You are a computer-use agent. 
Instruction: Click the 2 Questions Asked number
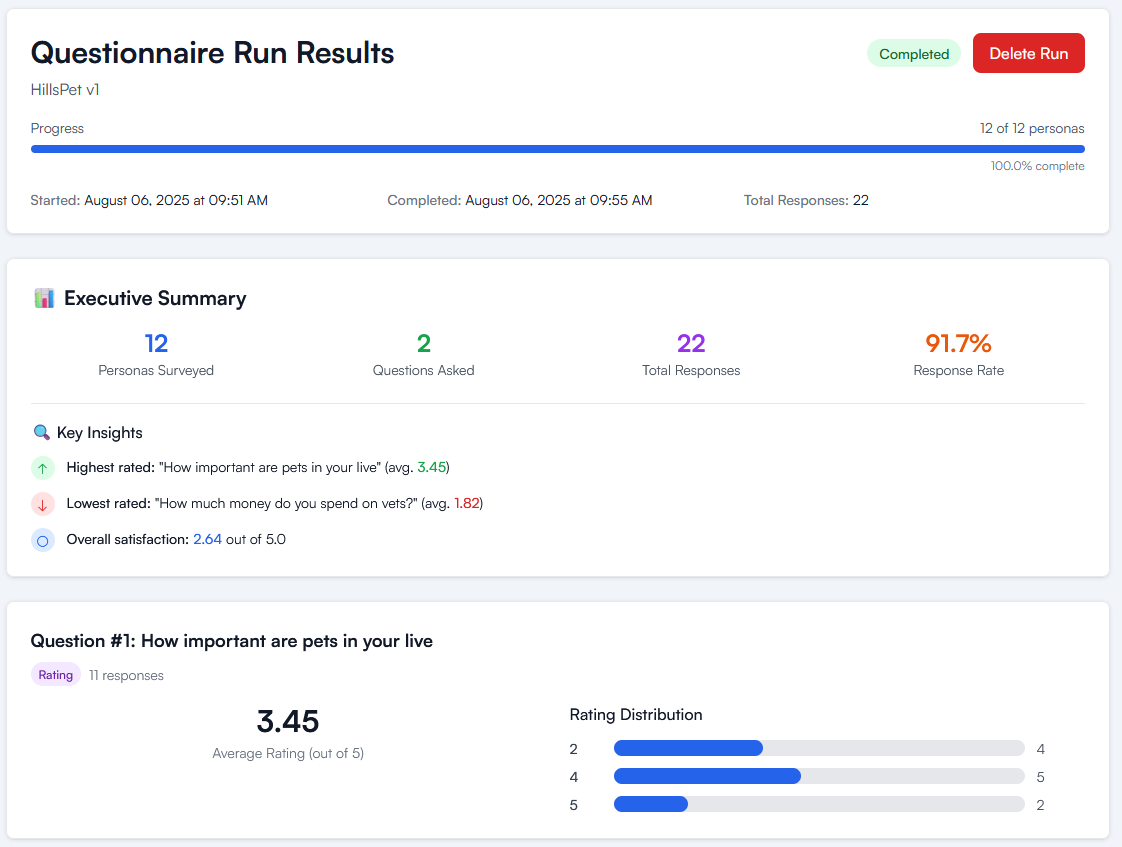[x=424, y=343]
